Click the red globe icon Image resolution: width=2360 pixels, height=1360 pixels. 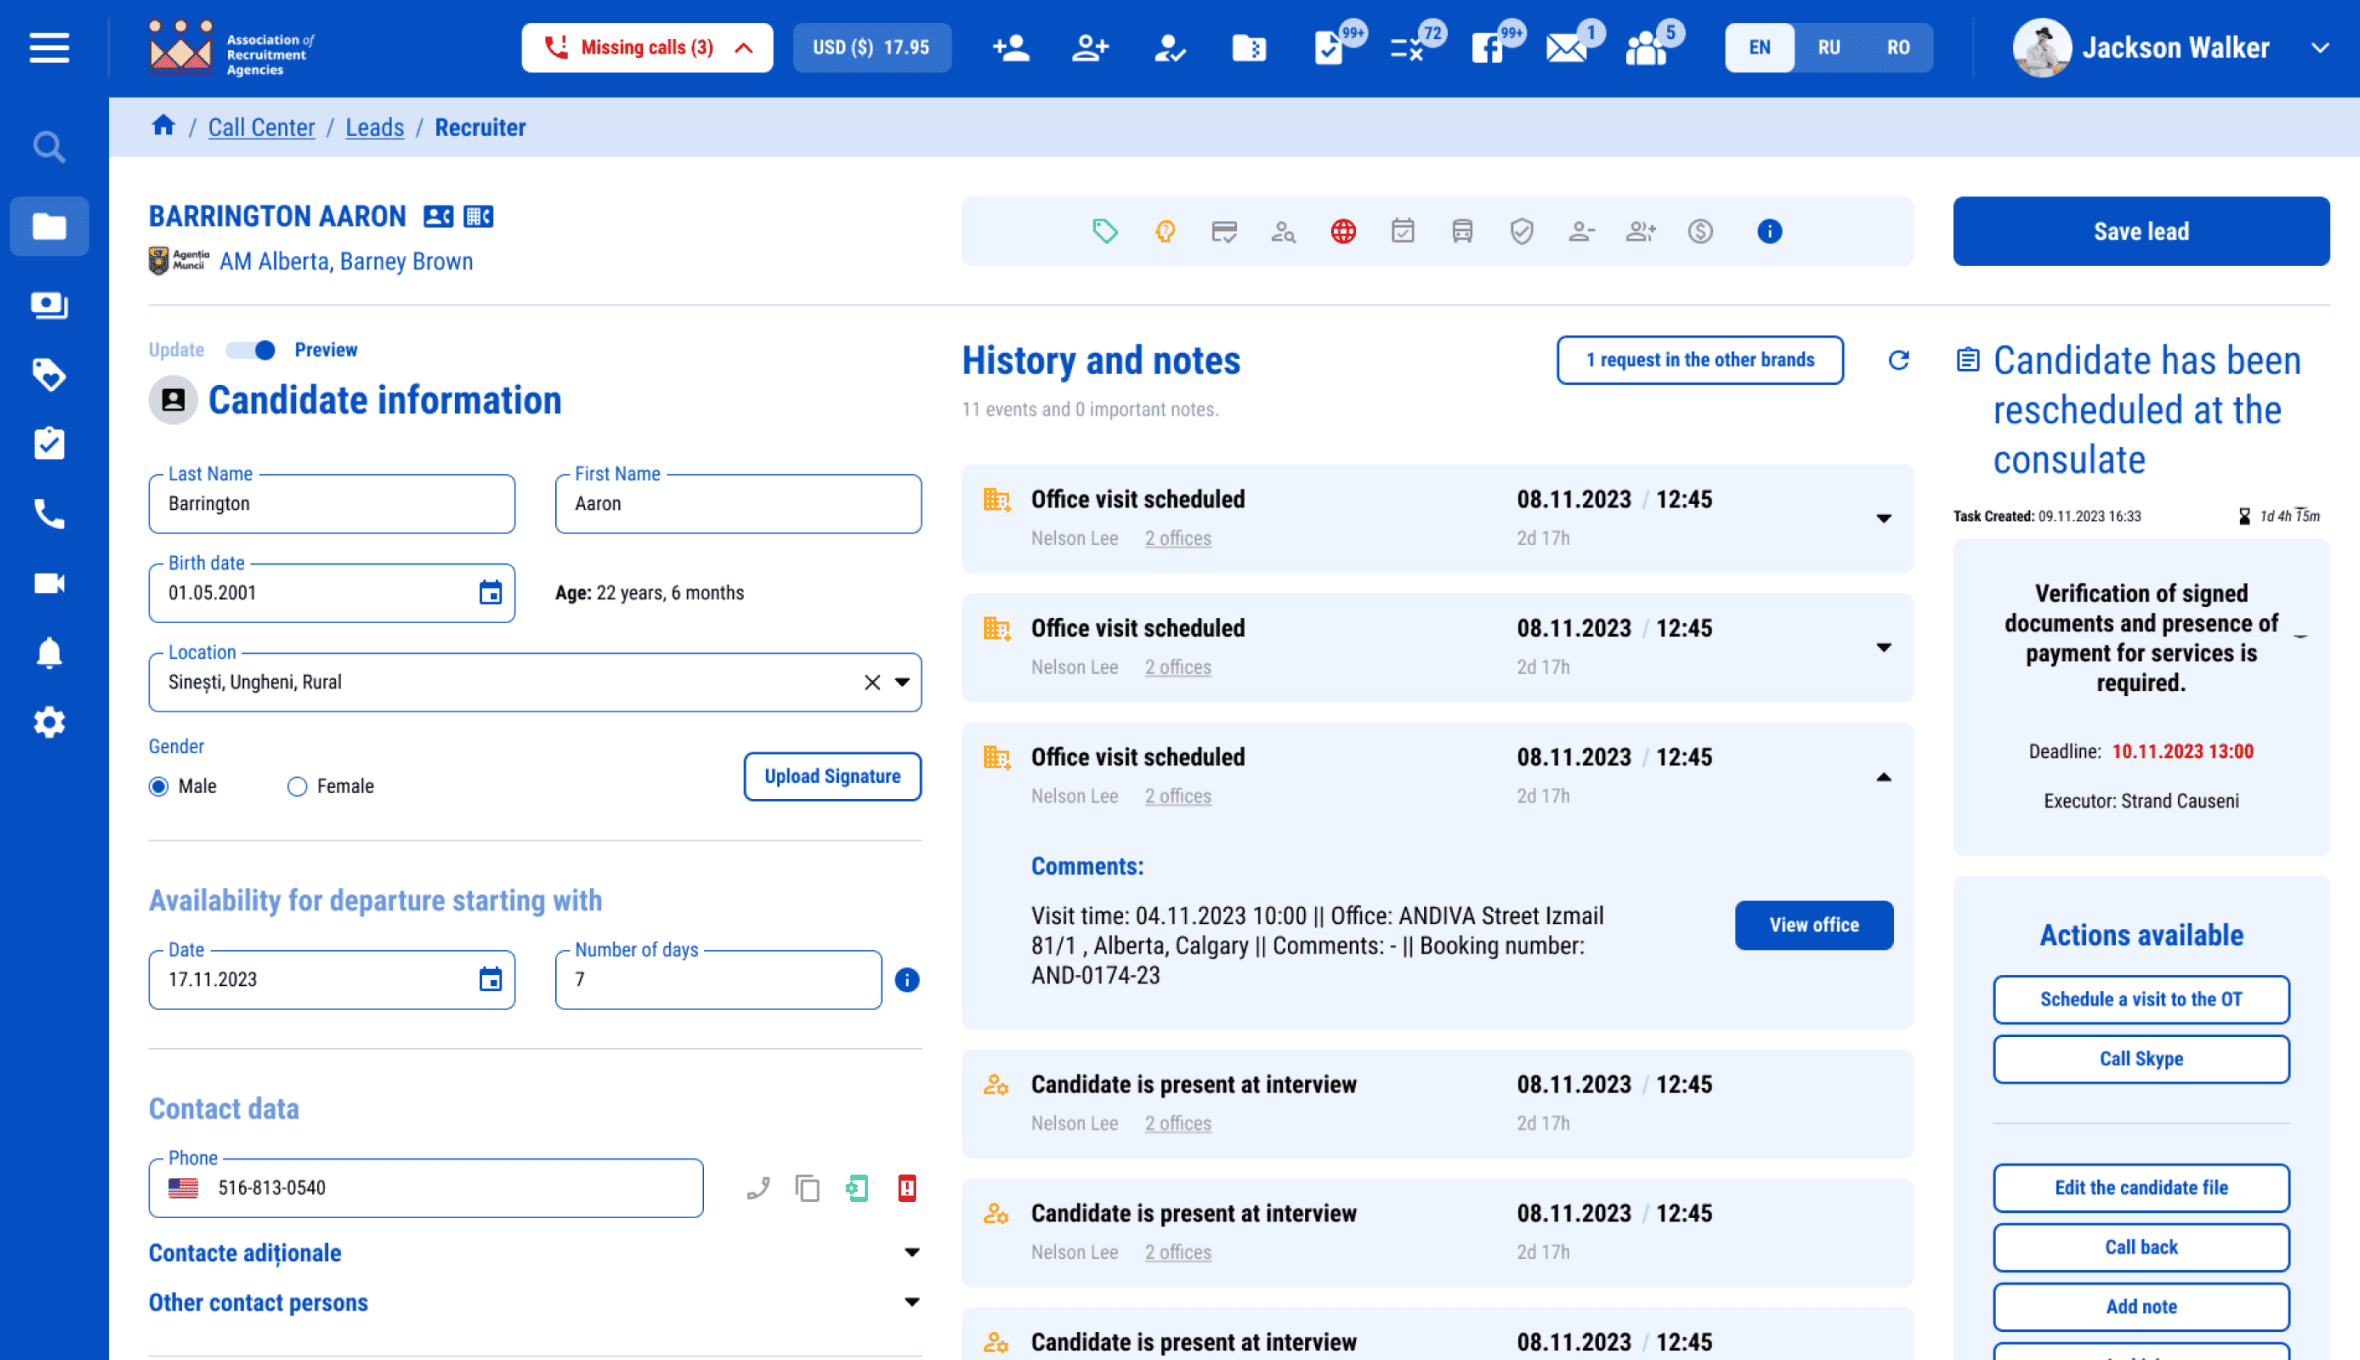[1343, 232]
